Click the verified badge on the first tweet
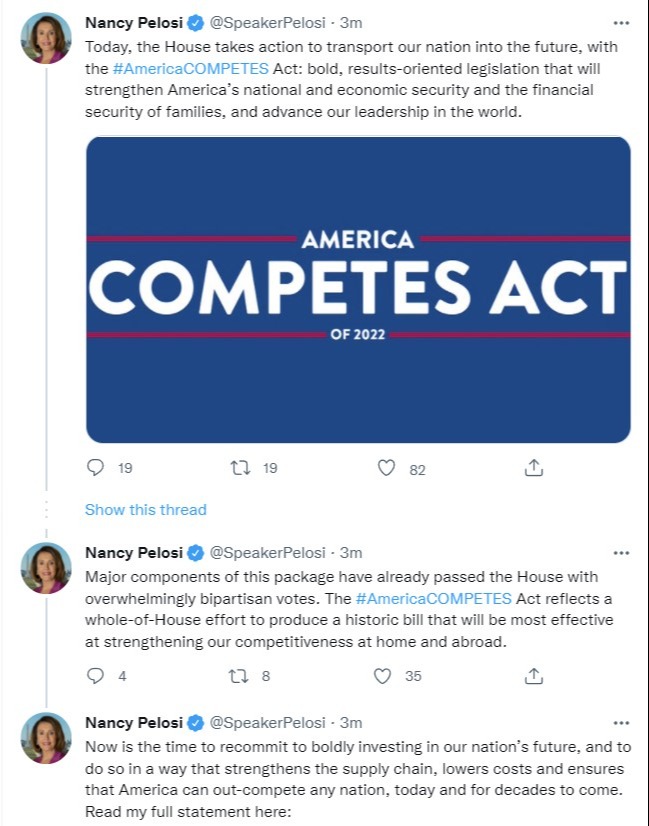 click(x=195, y=21)
